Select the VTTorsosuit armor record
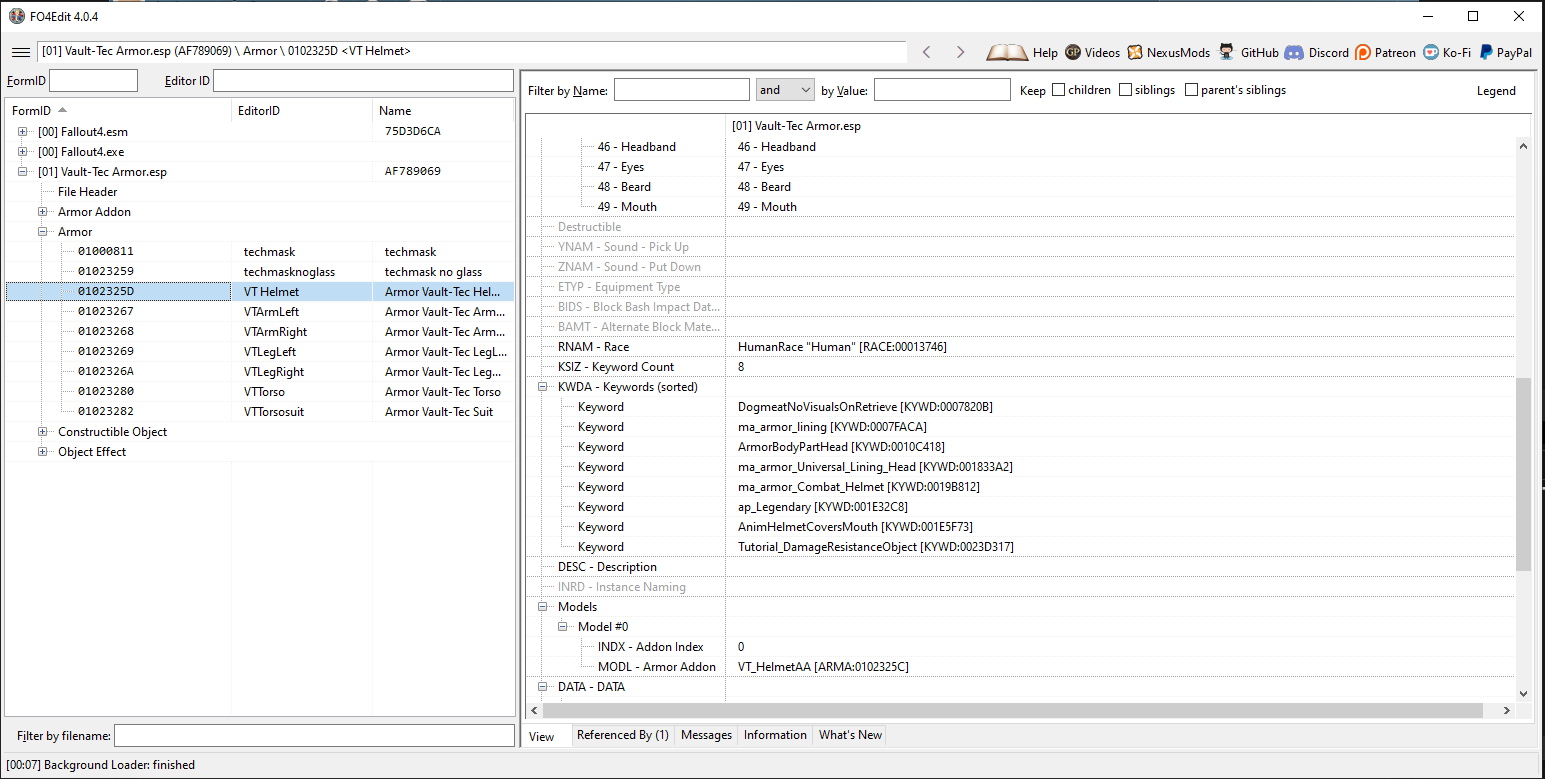Image resolution: width=1545 pixels, height=779 pixels. [260, 412]
